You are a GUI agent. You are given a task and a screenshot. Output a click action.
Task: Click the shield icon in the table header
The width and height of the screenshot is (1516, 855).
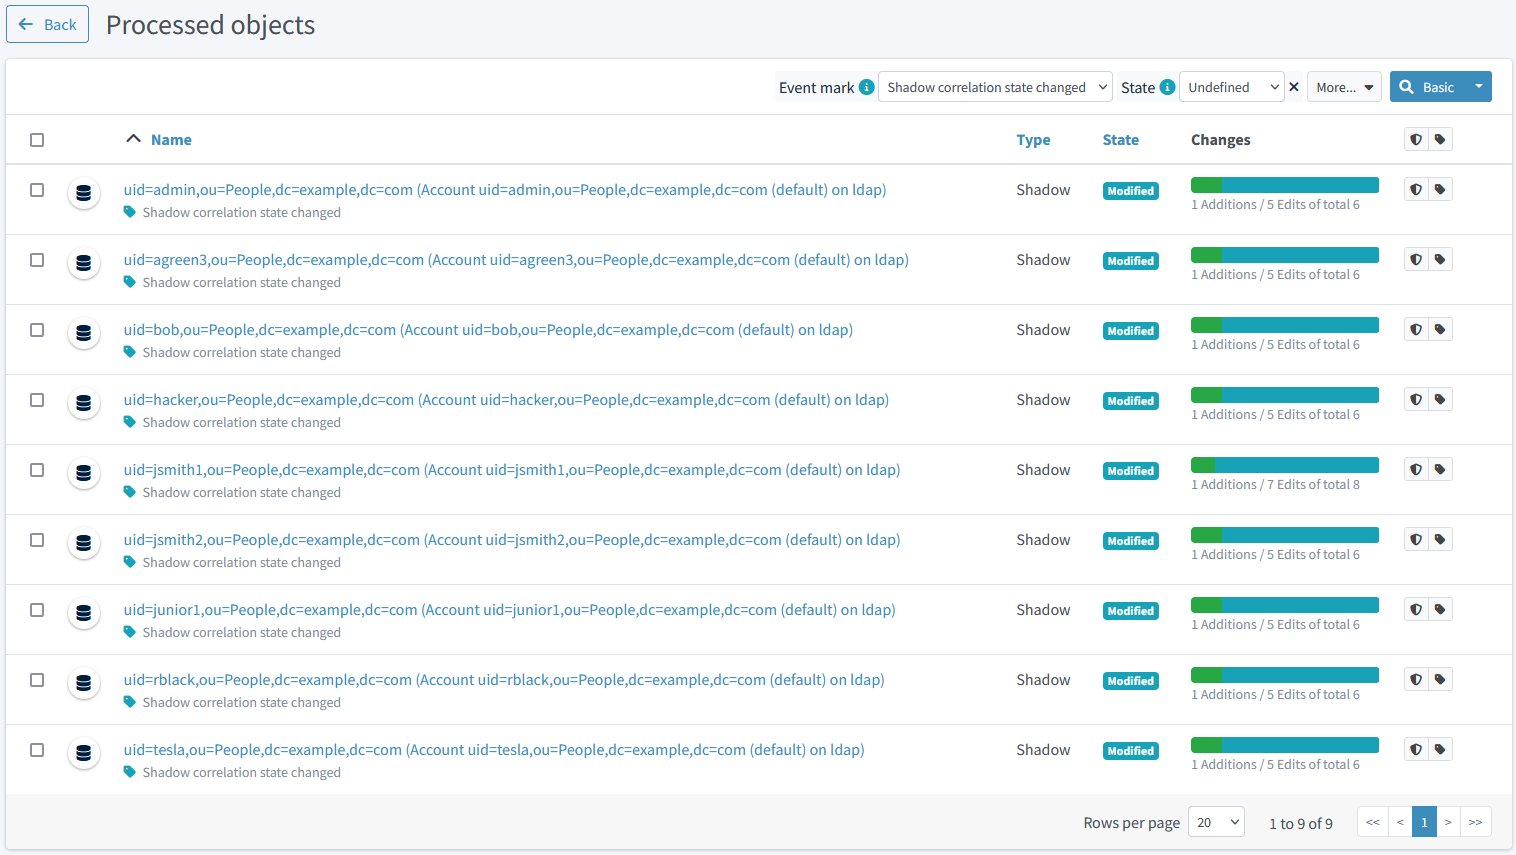[x=1415, y=139]
